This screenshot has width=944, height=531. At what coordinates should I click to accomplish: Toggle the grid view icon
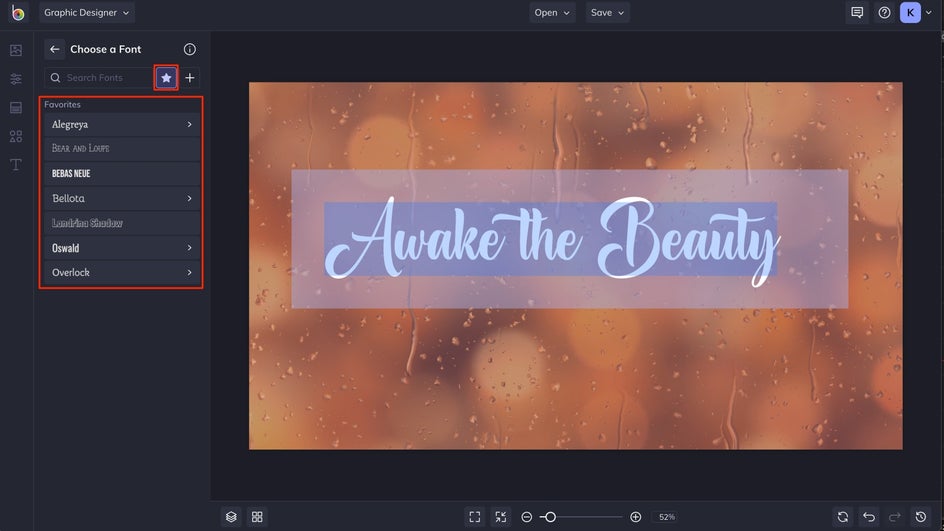(257, 517)
